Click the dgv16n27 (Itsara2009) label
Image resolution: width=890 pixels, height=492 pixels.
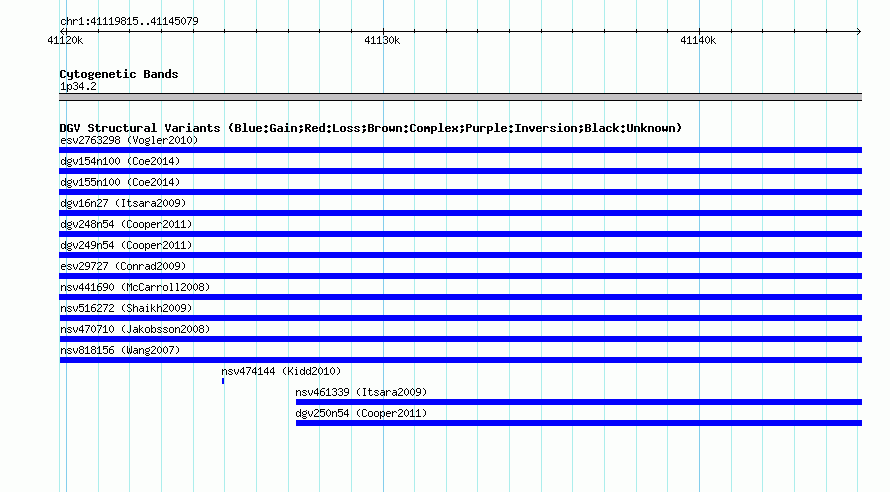(123, 203)
